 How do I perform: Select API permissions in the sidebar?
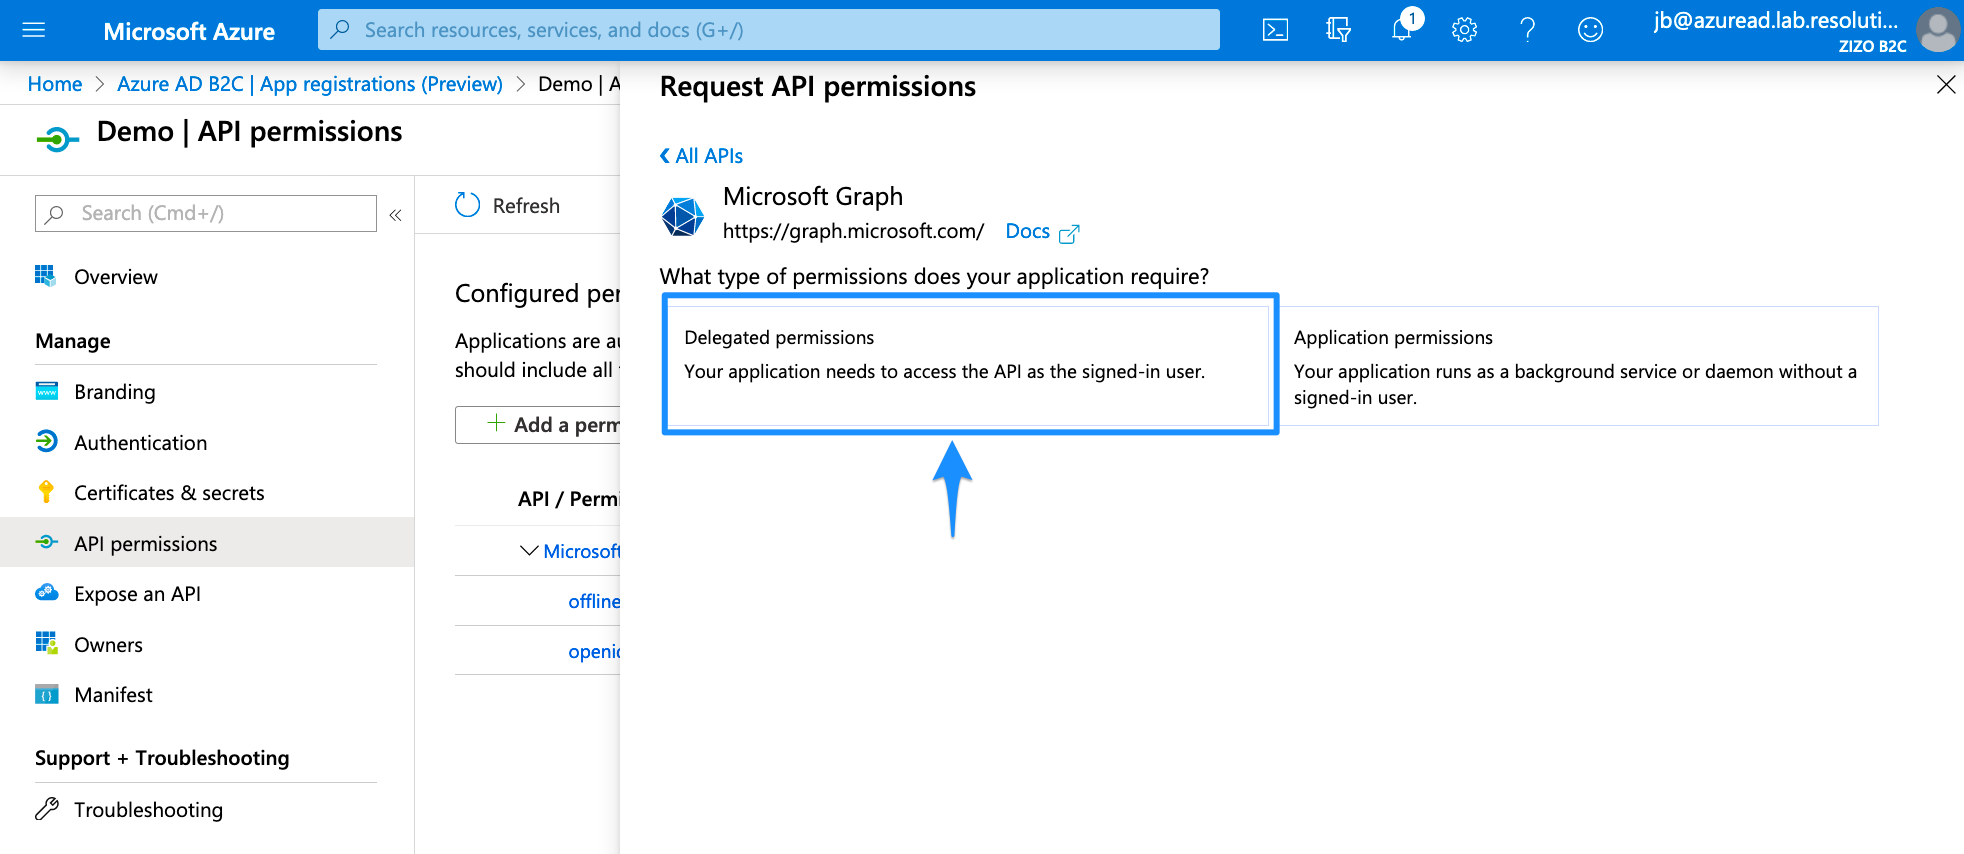click(x=206, y=543)
